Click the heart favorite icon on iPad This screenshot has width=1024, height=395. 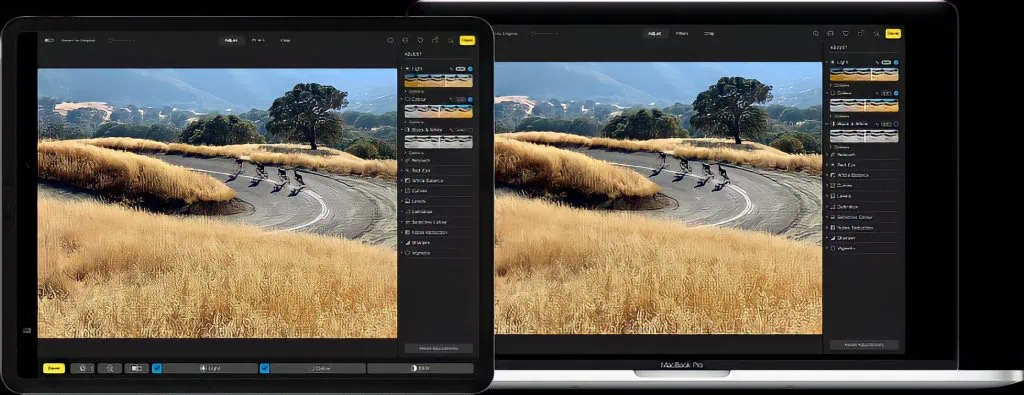pyautogui.click(x=420, y=40)
